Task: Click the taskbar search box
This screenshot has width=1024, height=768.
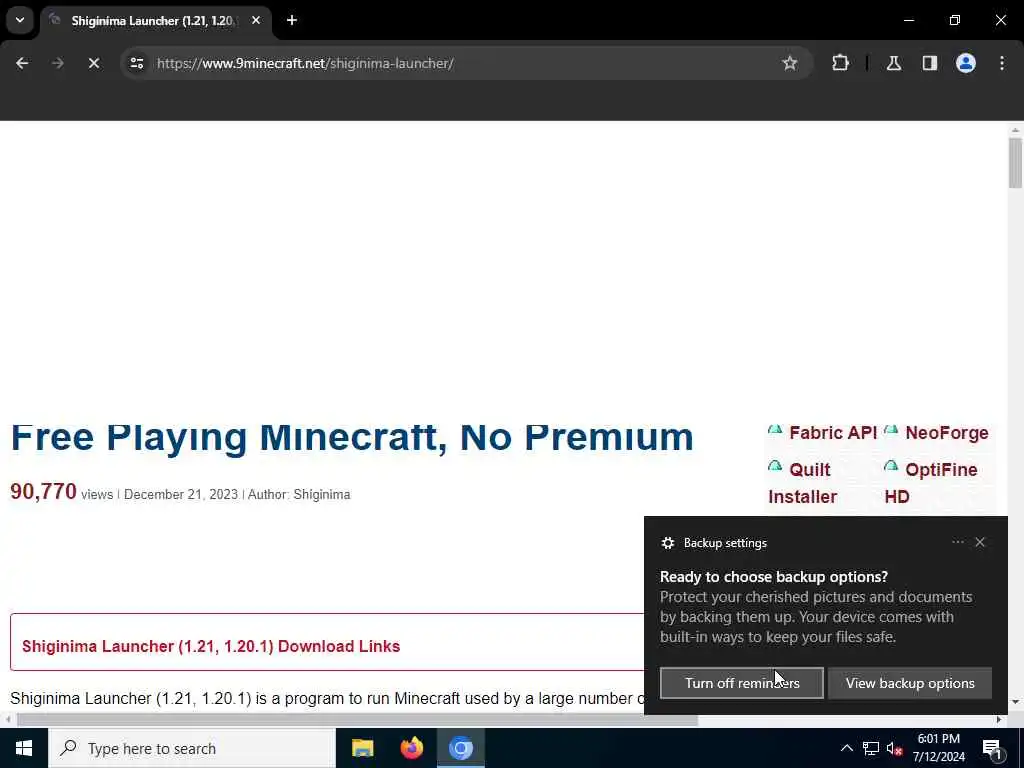Action: 191,748
